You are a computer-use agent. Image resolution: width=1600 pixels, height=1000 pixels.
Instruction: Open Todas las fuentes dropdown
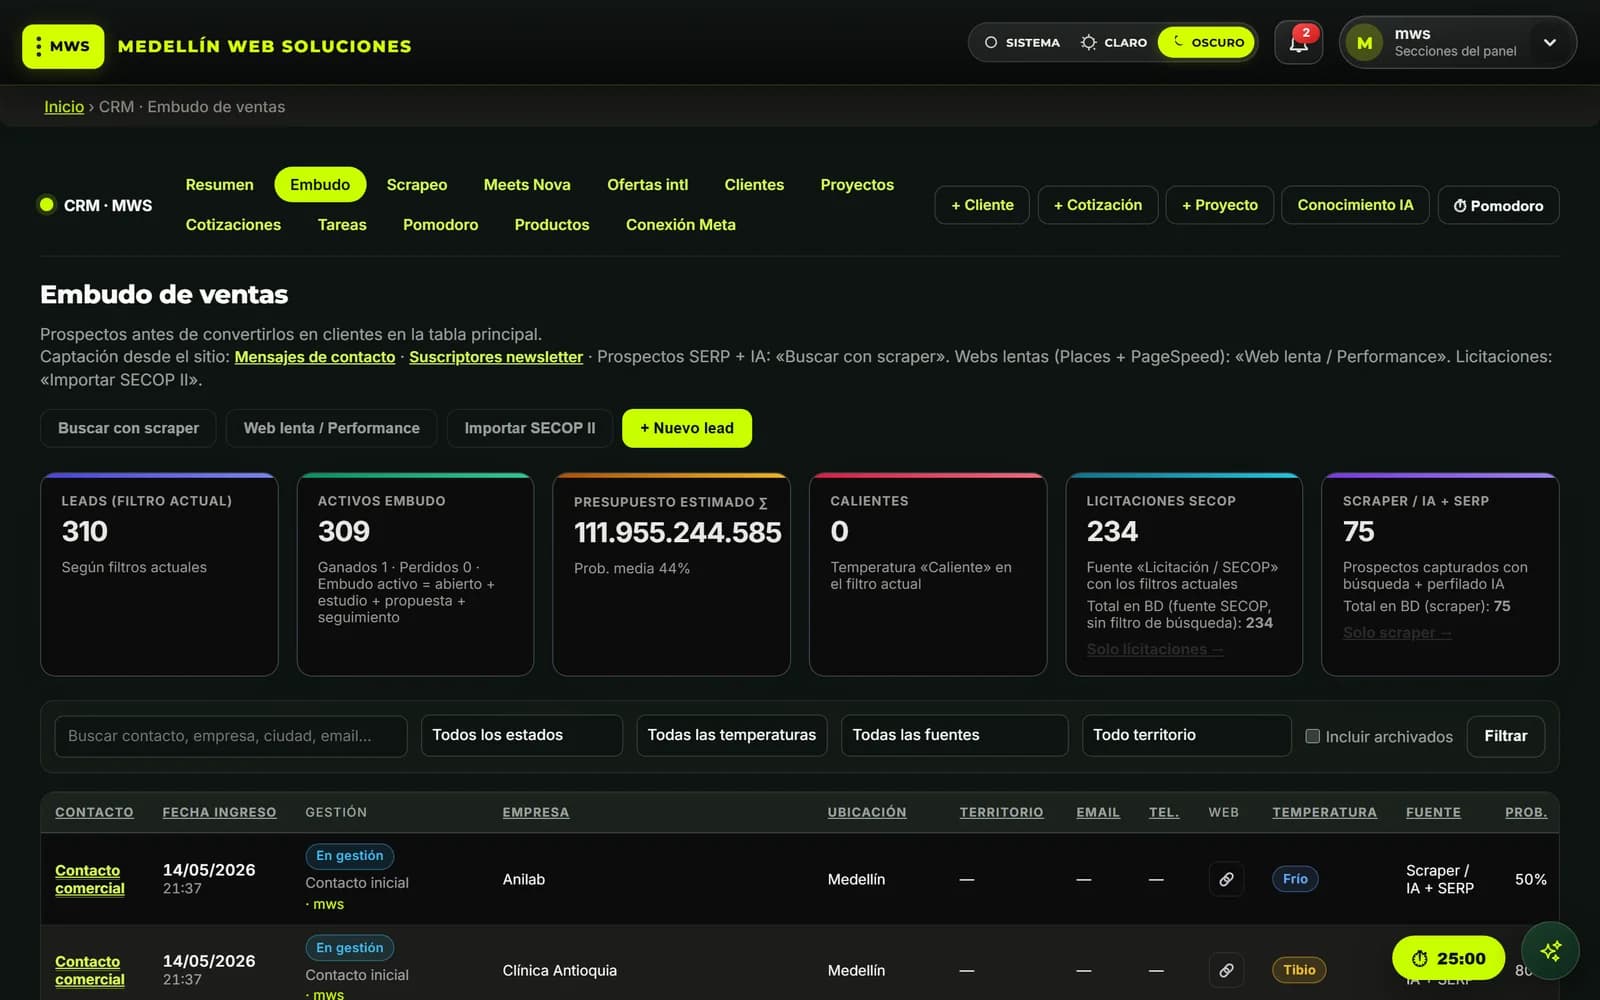[x=954, y=735]
